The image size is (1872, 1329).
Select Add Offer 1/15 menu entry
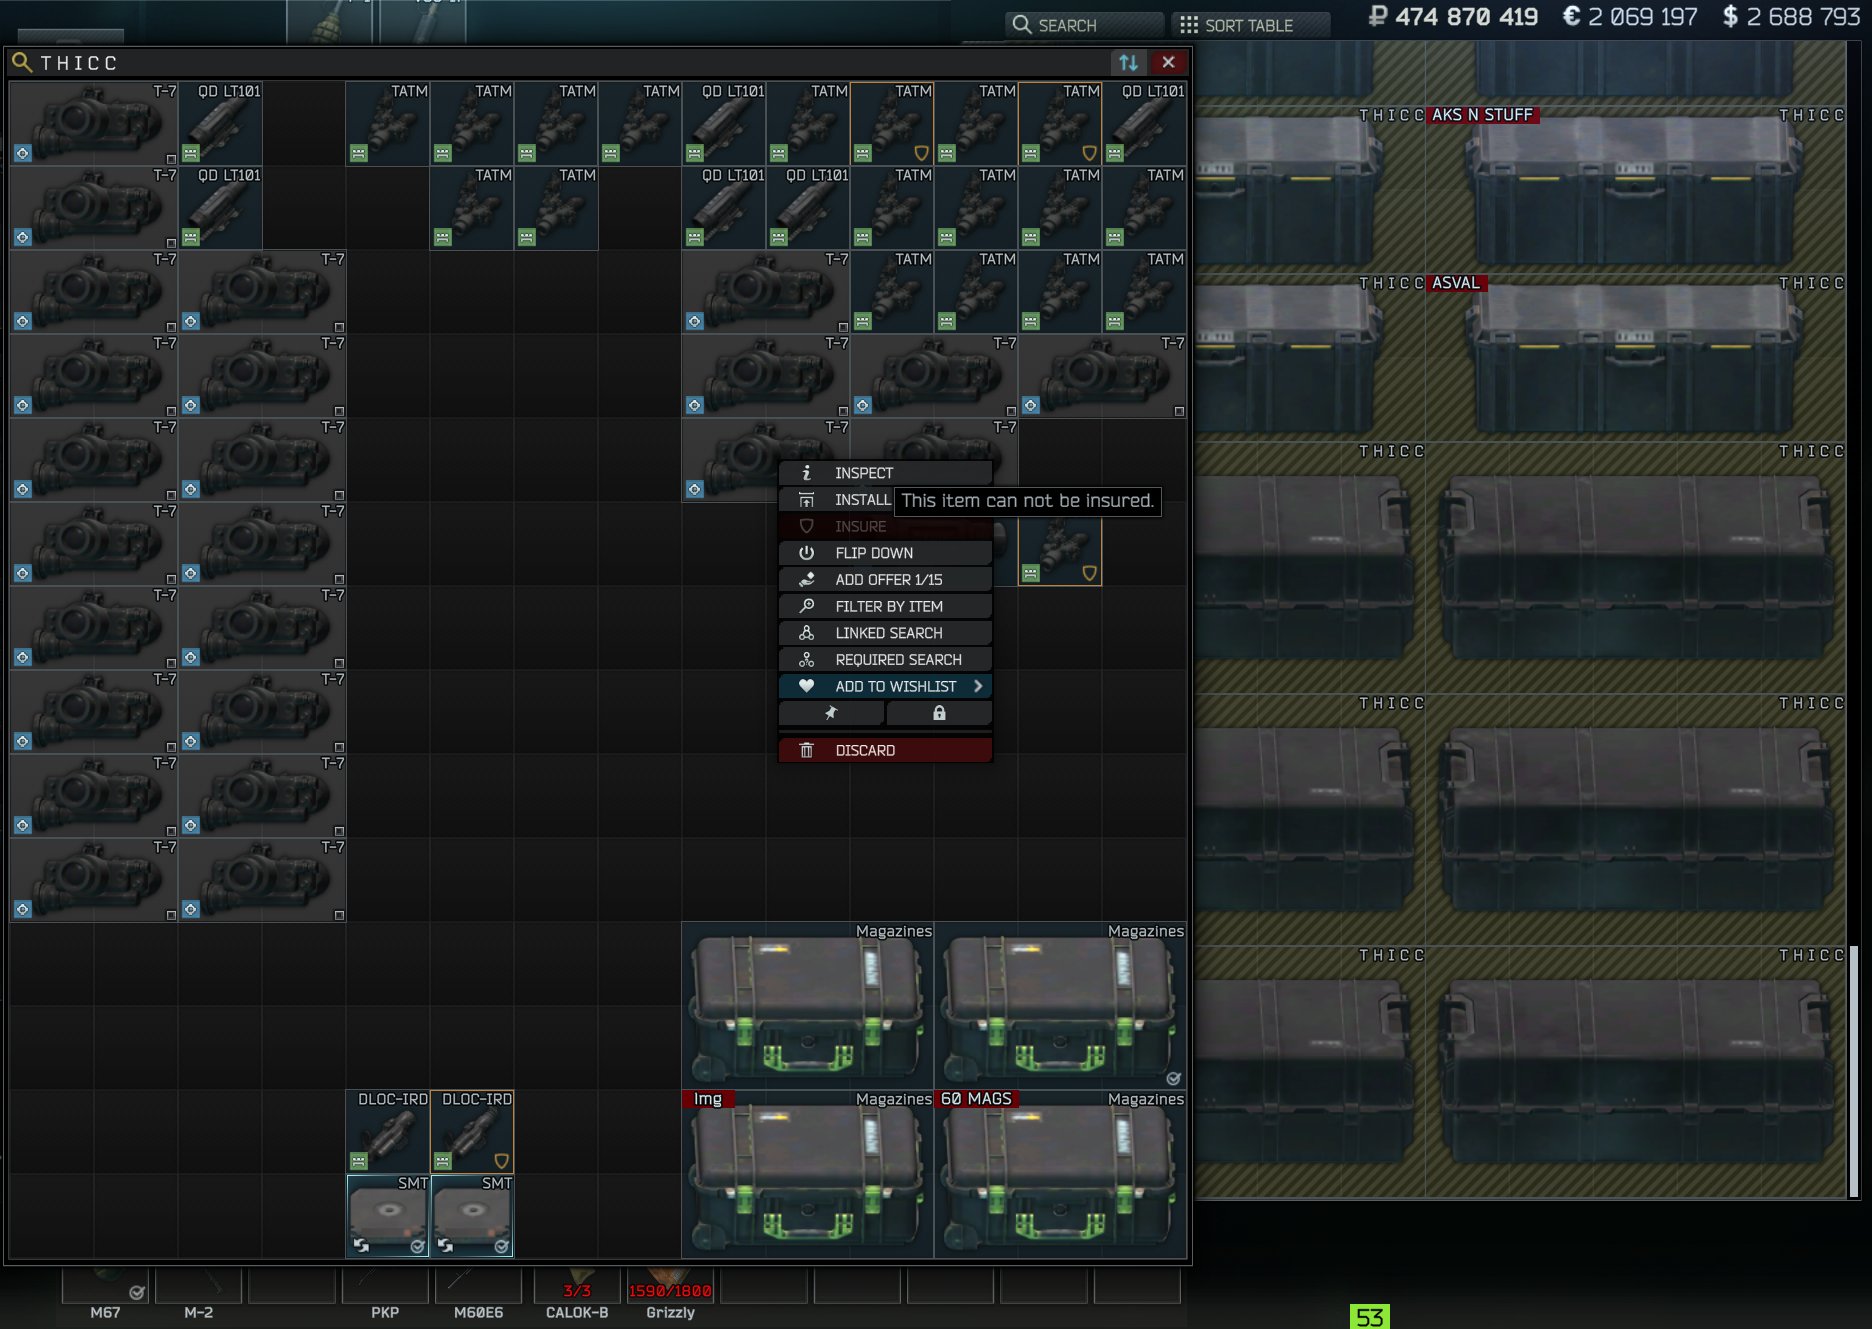[885, 580]
